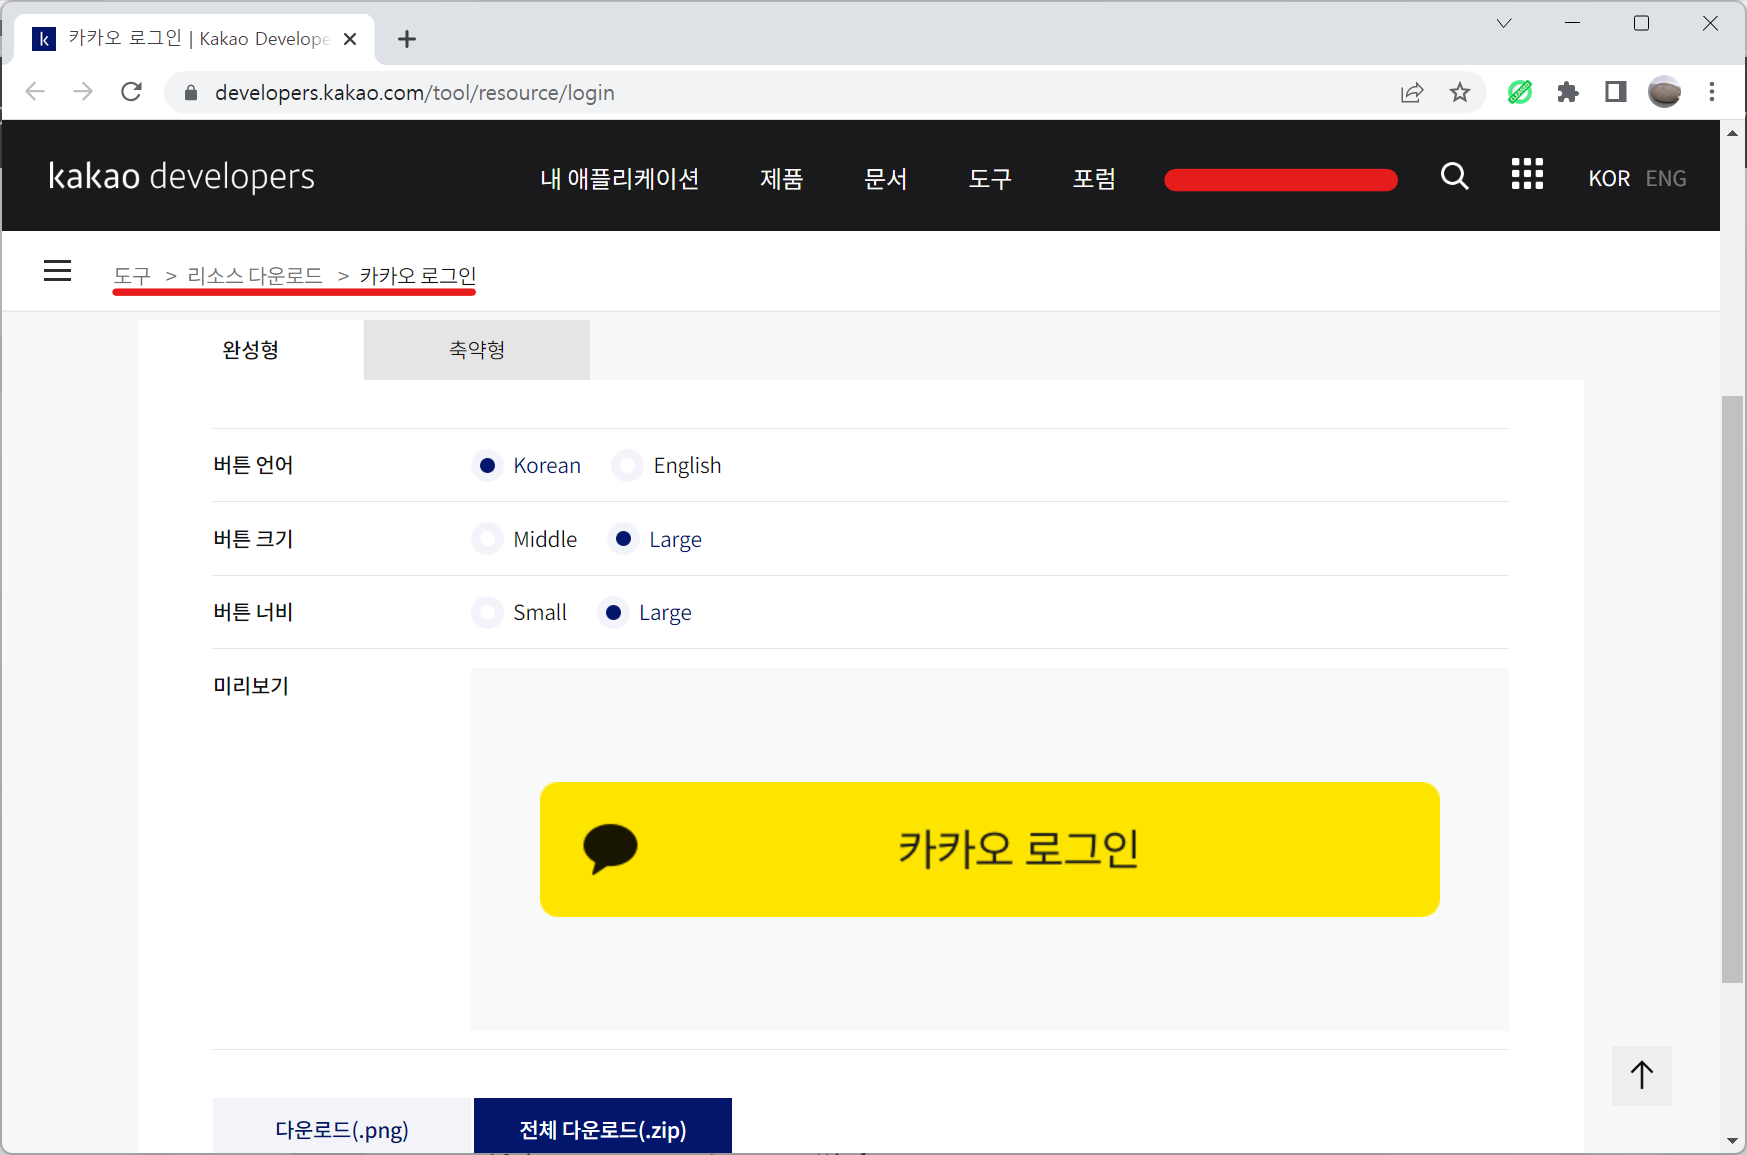Select English button language
This screenshot has width=1747, height=1155.
point(627,466)
